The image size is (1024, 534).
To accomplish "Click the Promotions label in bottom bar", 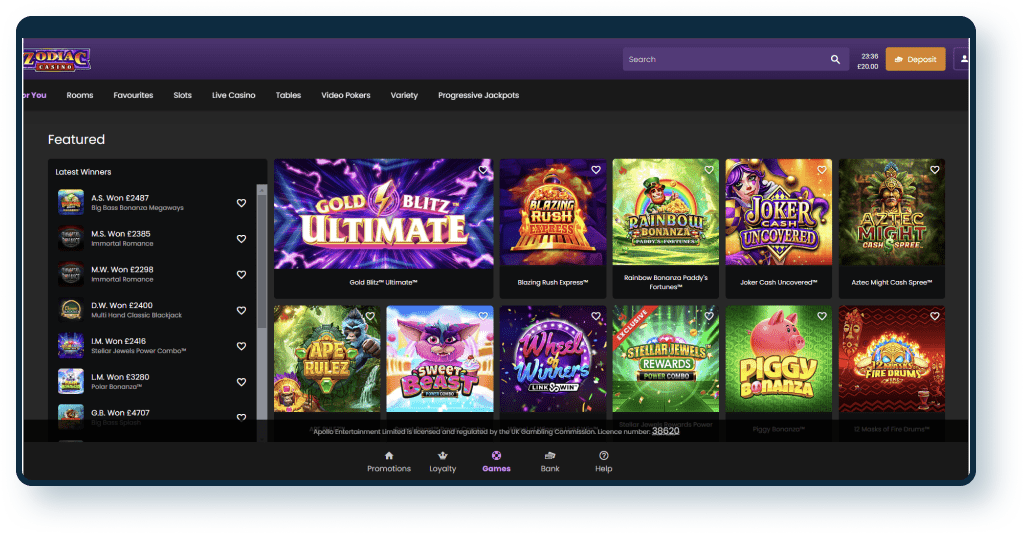I will (389, 469).
